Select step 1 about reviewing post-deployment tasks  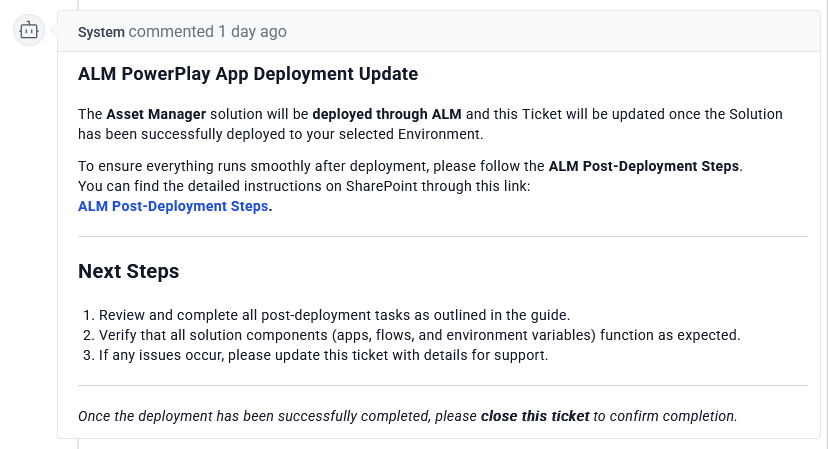(334, 315)
